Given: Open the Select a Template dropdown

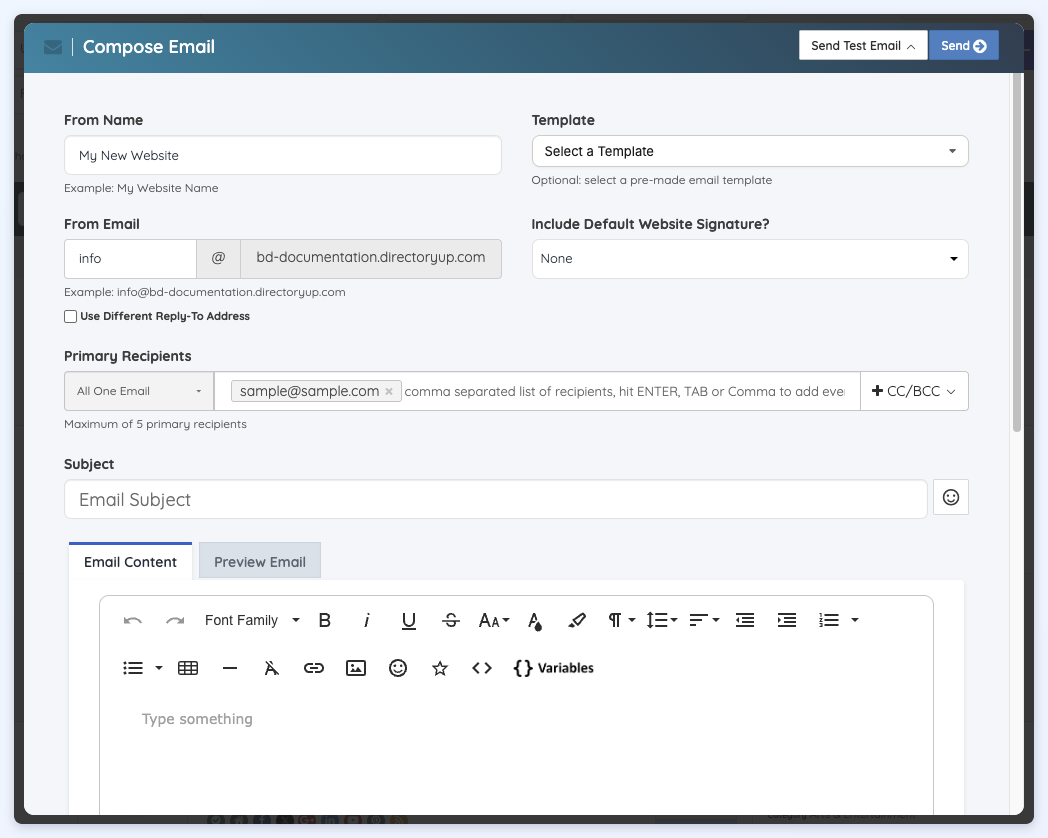Looking at the screenshot, I should (750, 152).
